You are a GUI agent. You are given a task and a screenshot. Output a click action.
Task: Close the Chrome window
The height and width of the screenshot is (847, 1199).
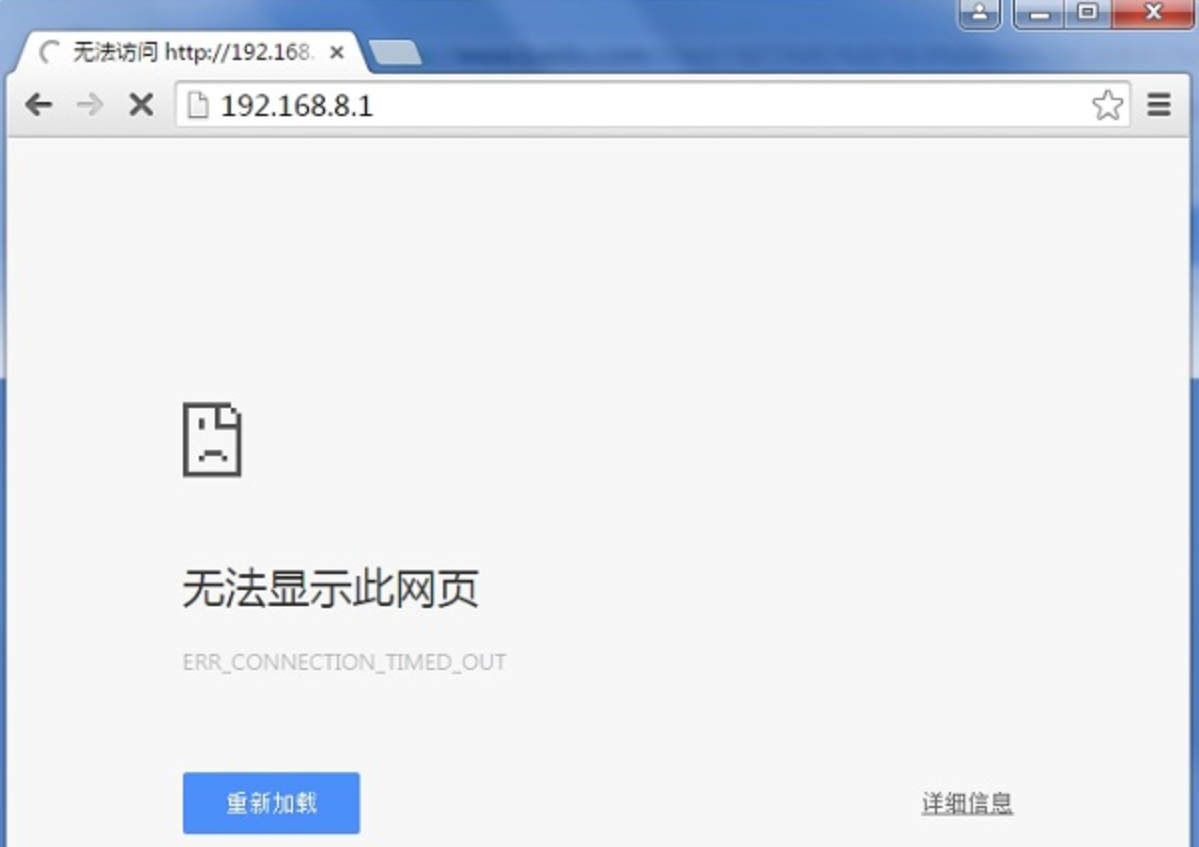(x=1153, y=13)
